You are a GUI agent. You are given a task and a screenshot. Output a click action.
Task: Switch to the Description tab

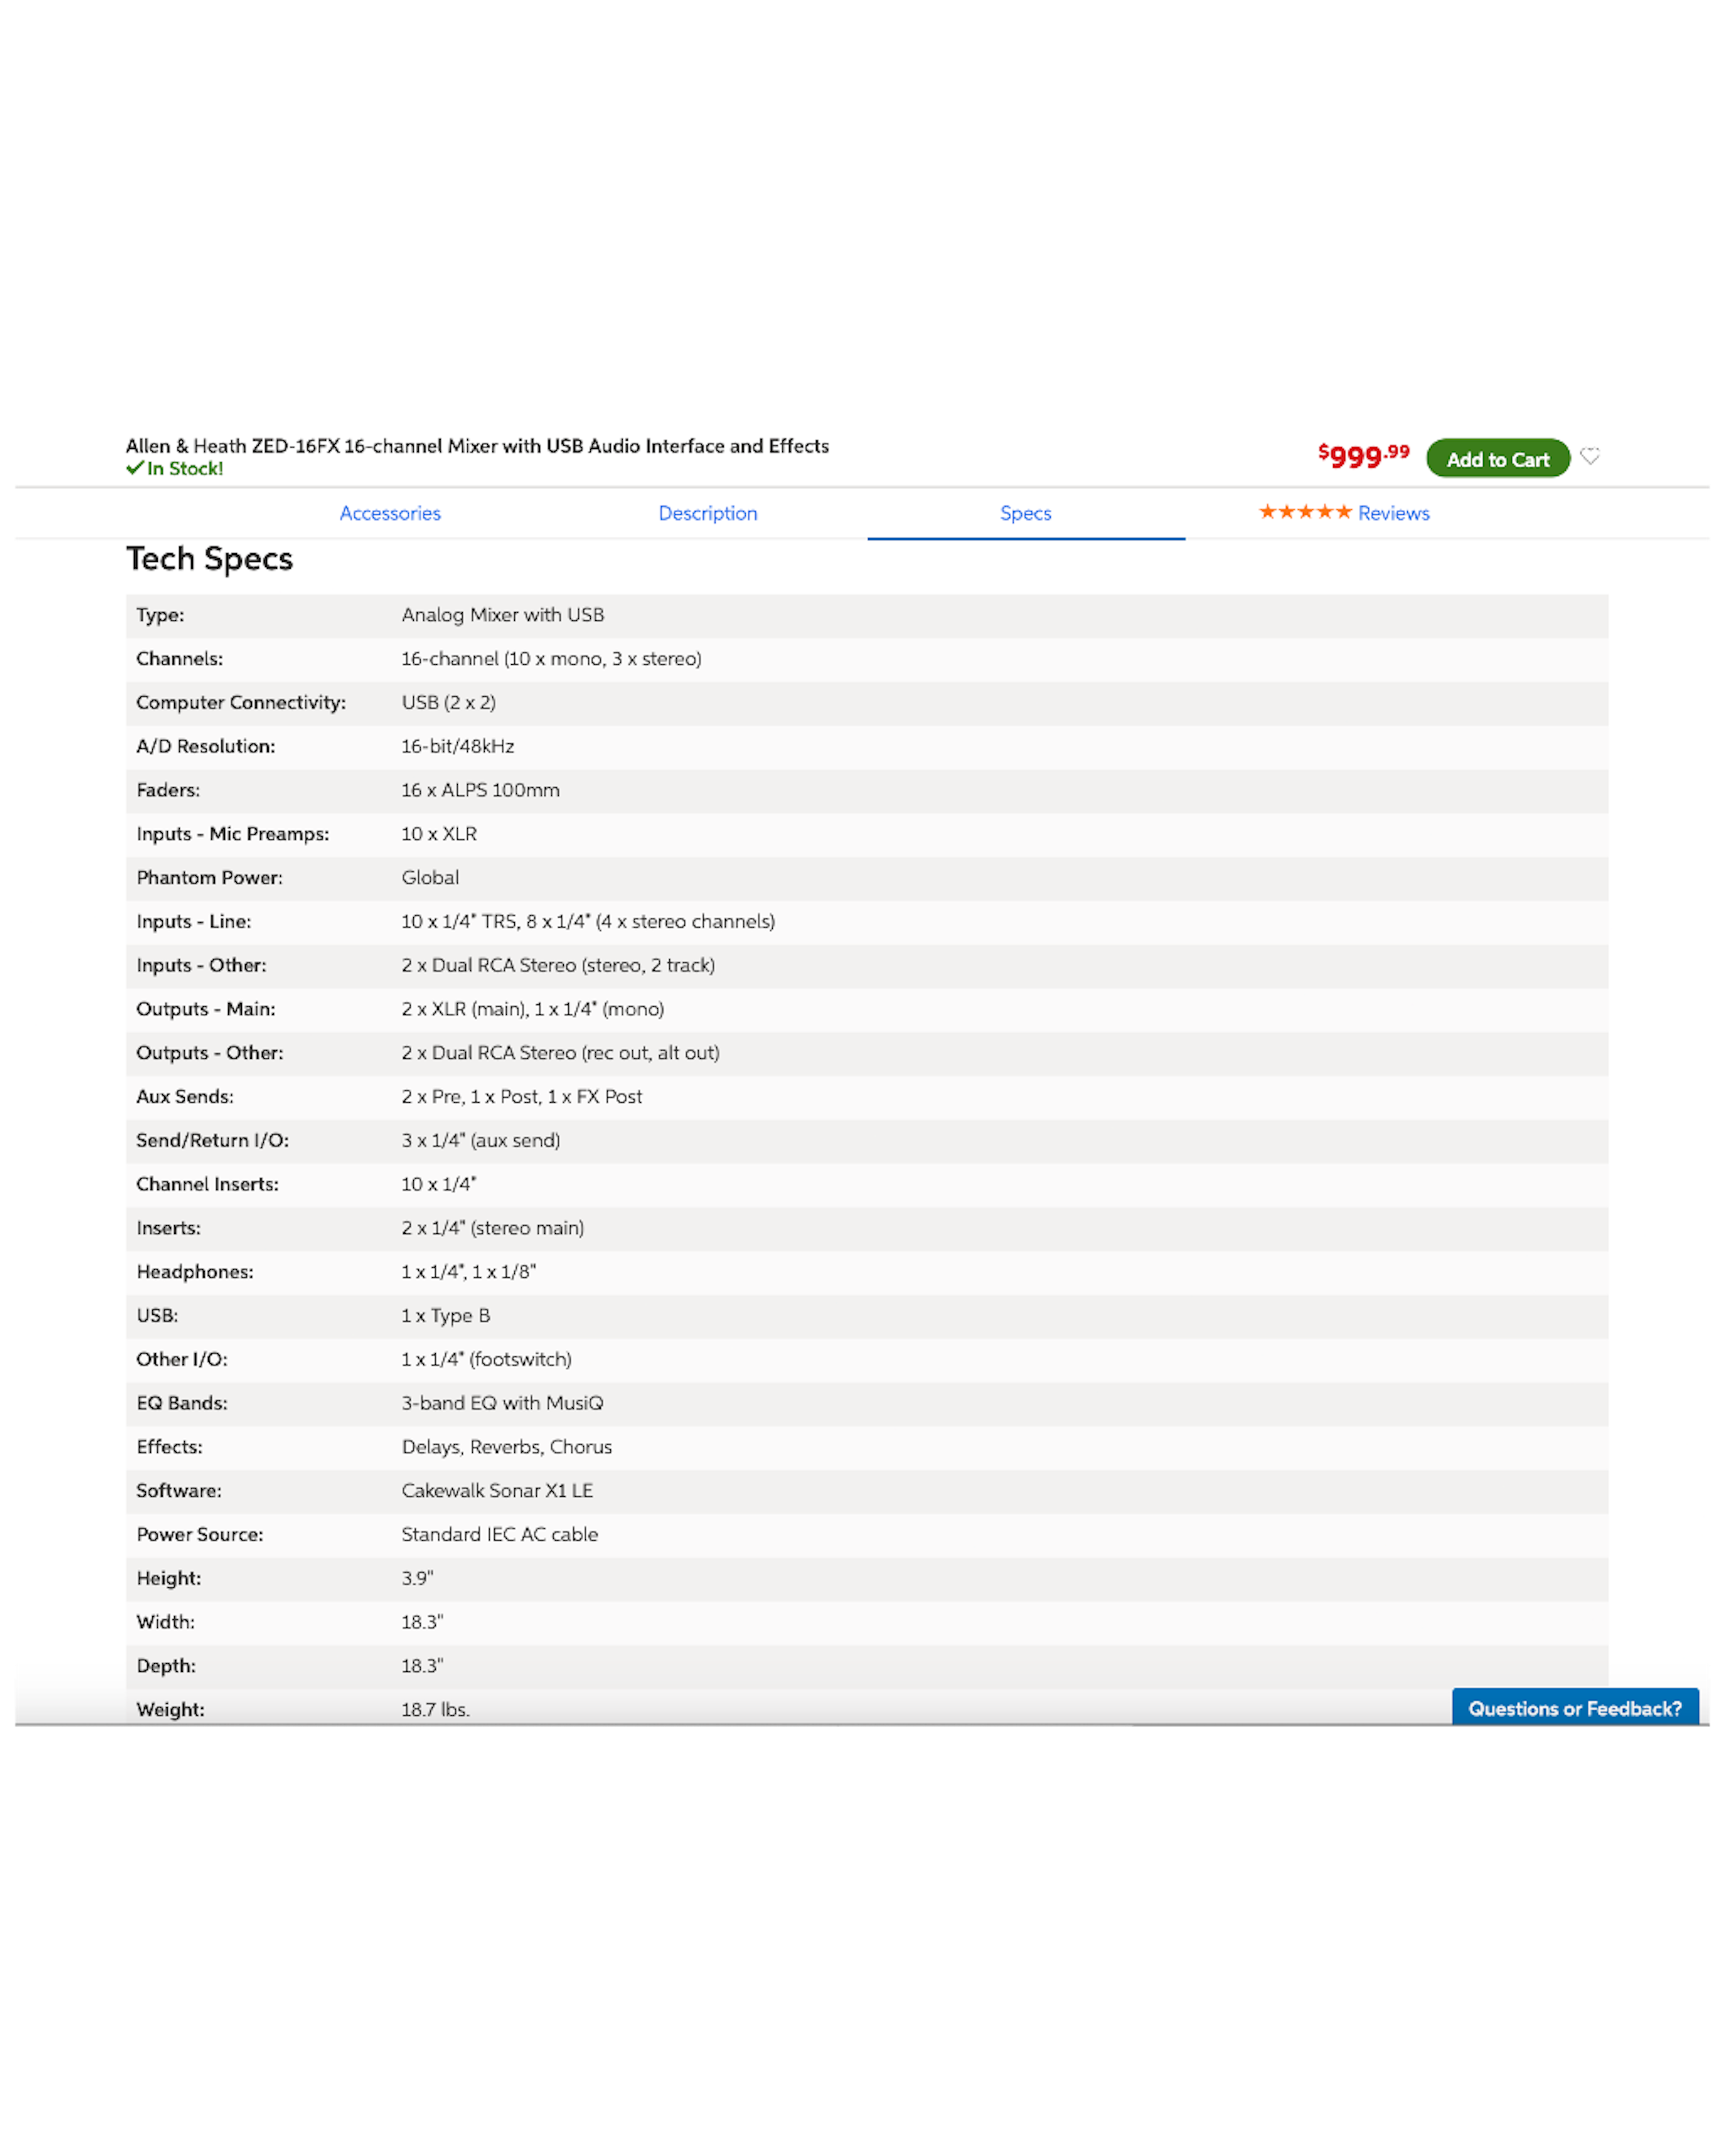click(x=707, y=513)
